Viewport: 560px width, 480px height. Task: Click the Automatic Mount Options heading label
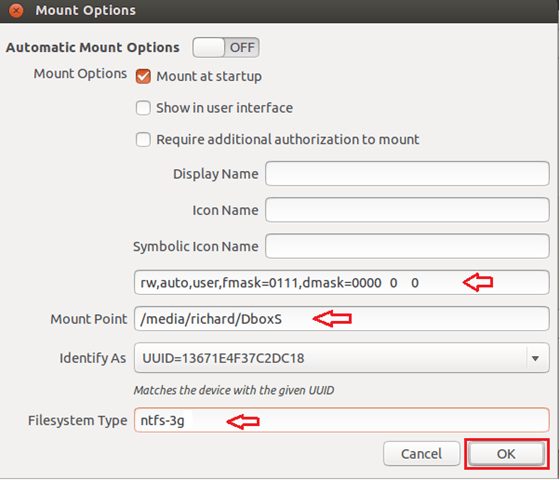(x=92, y=48)
